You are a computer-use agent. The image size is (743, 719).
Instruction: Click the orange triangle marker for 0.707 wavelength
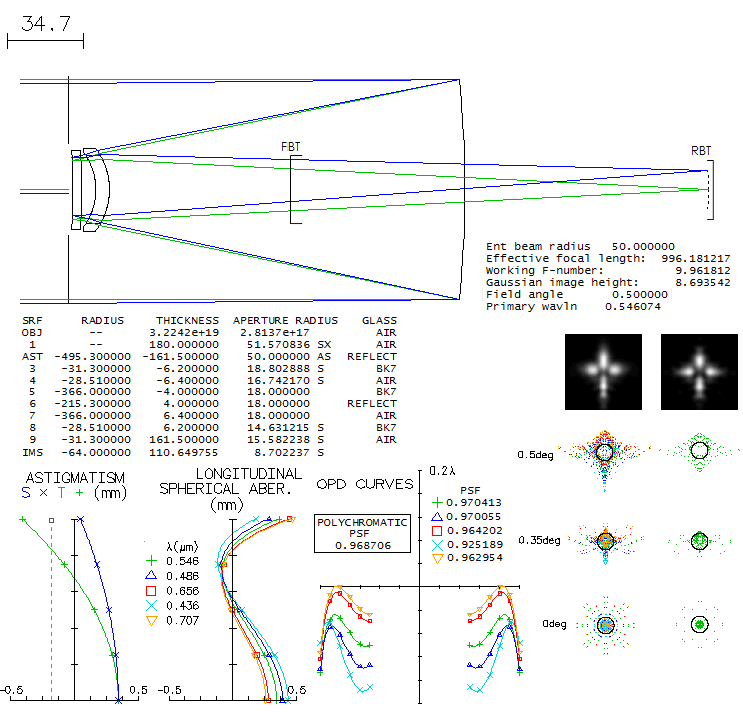[x=151, y=620]
